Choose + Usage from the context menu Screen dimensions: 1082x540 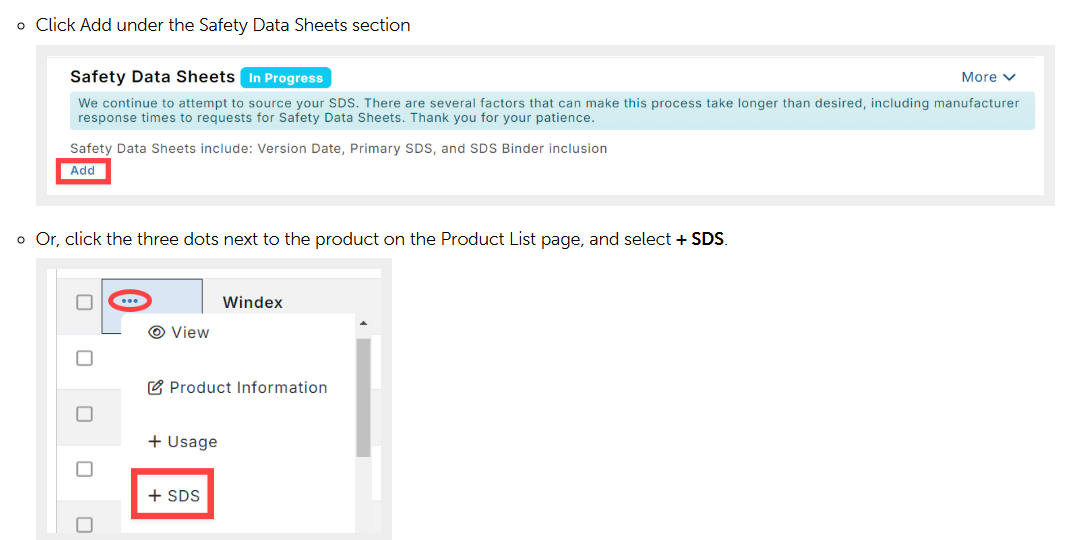click(183, 441)
